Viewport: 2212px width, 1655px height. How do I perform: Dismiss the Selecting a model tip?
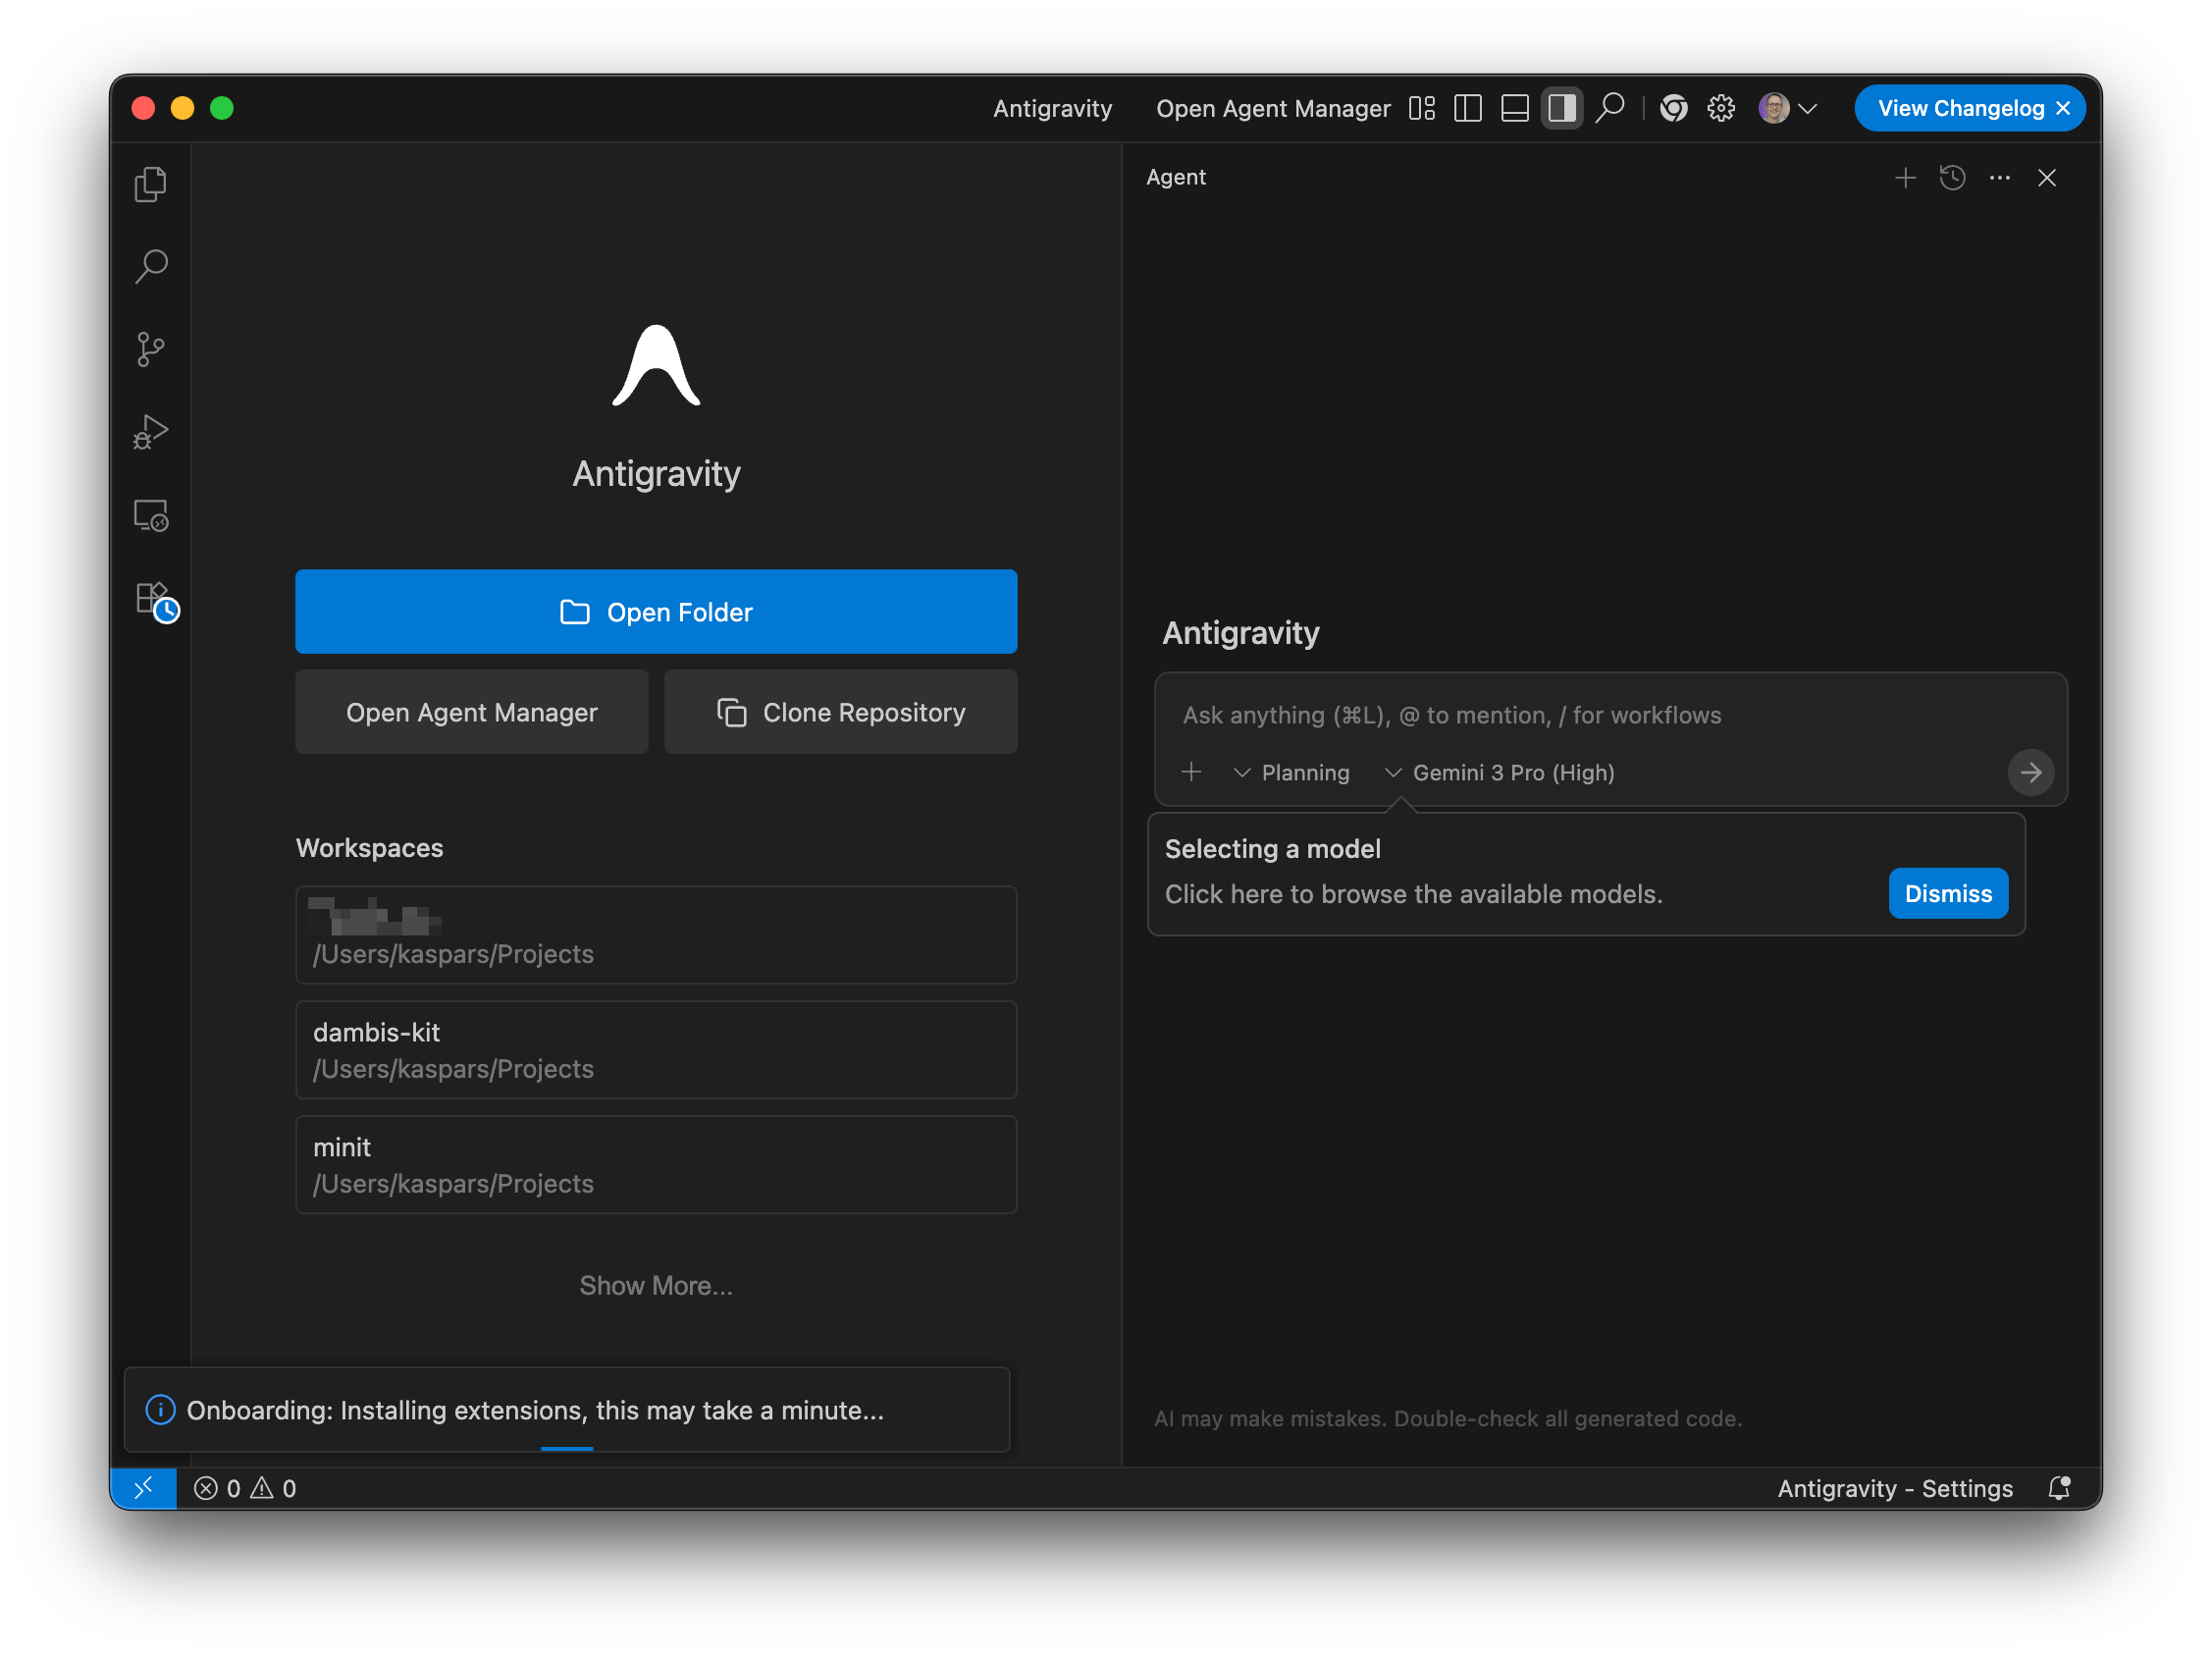(1947, 893)
